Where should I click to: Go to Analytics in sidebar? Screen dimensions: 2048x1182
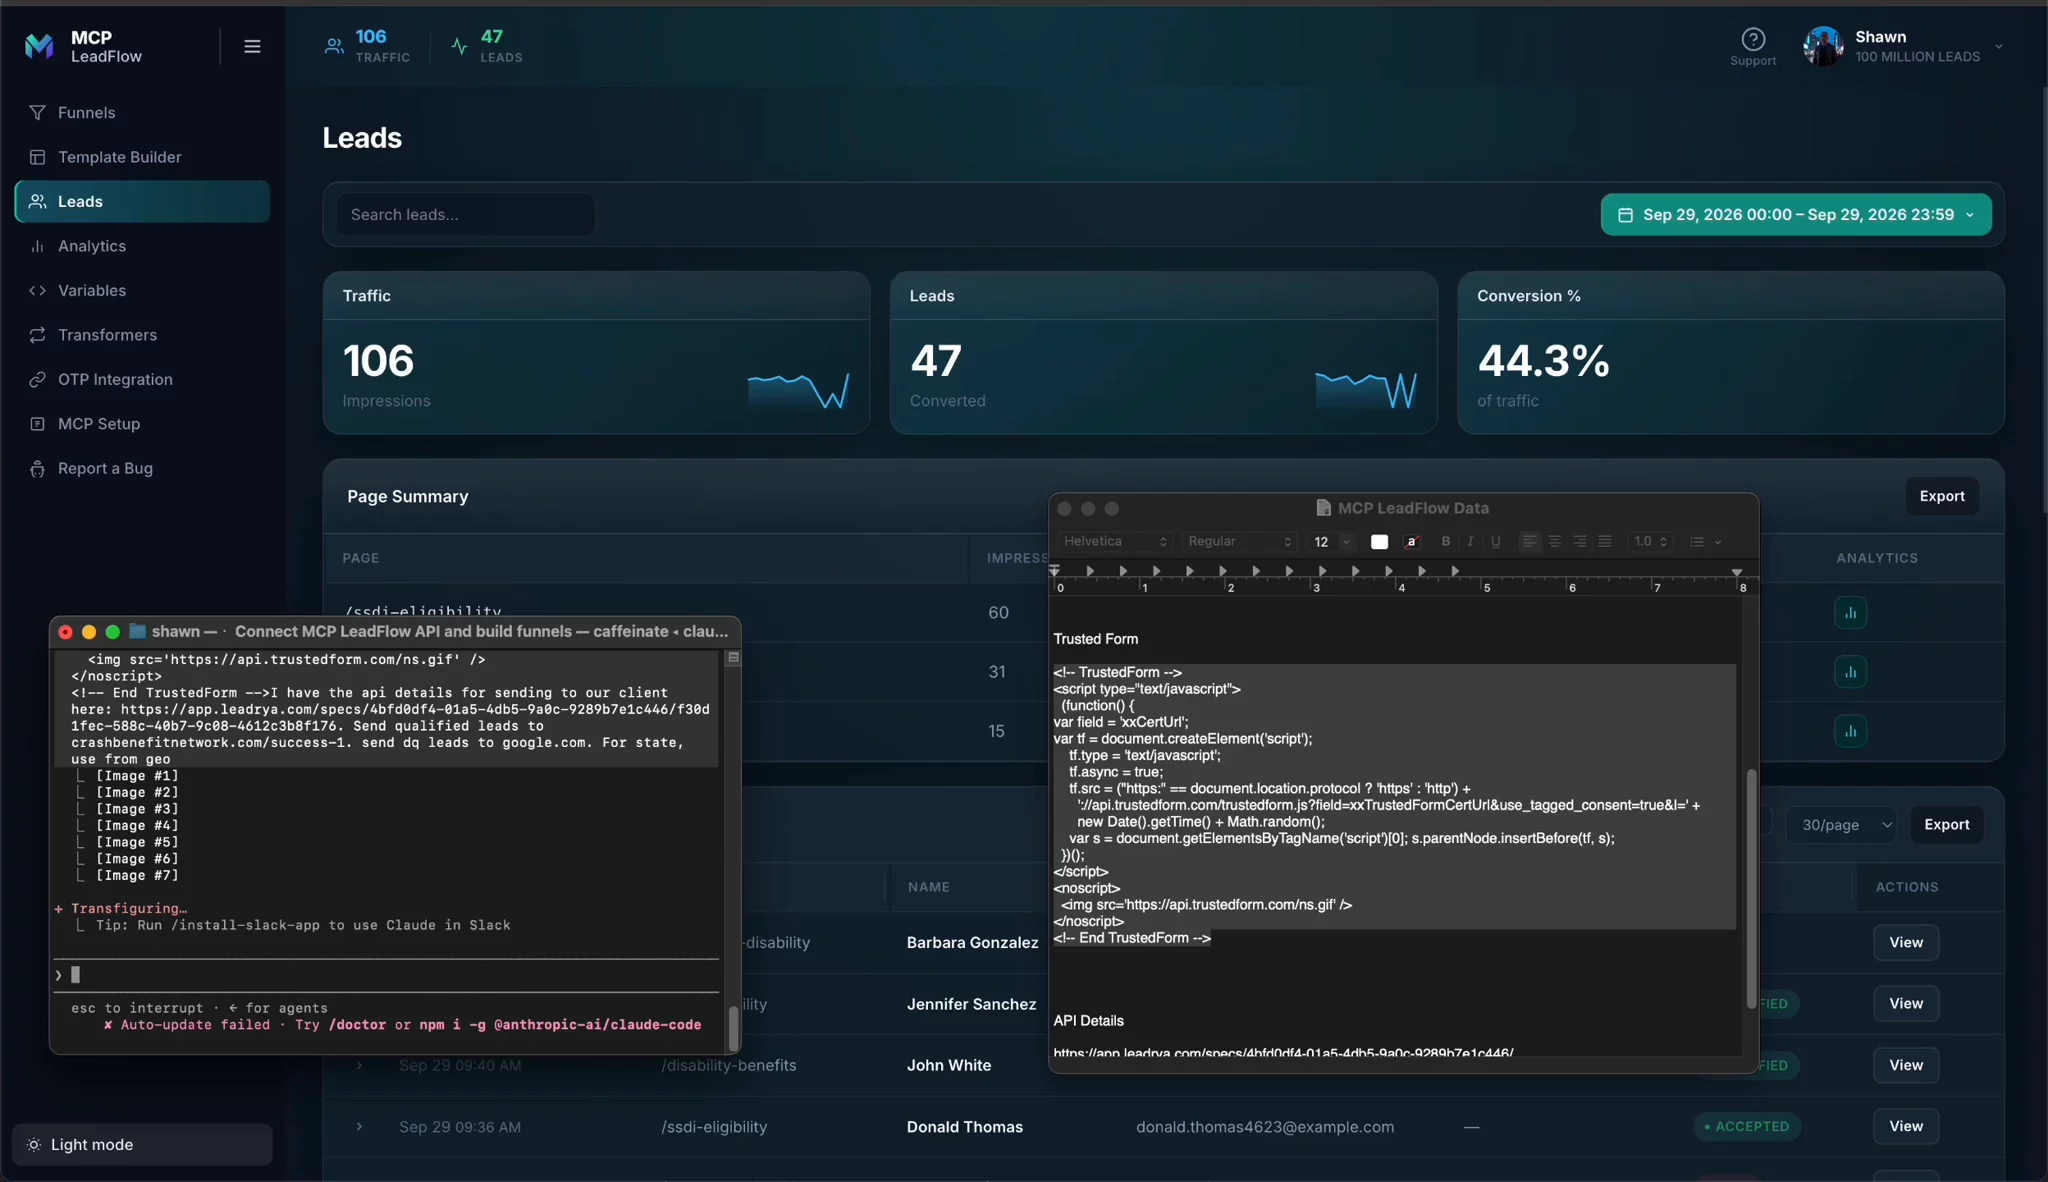tap(142, 246)
